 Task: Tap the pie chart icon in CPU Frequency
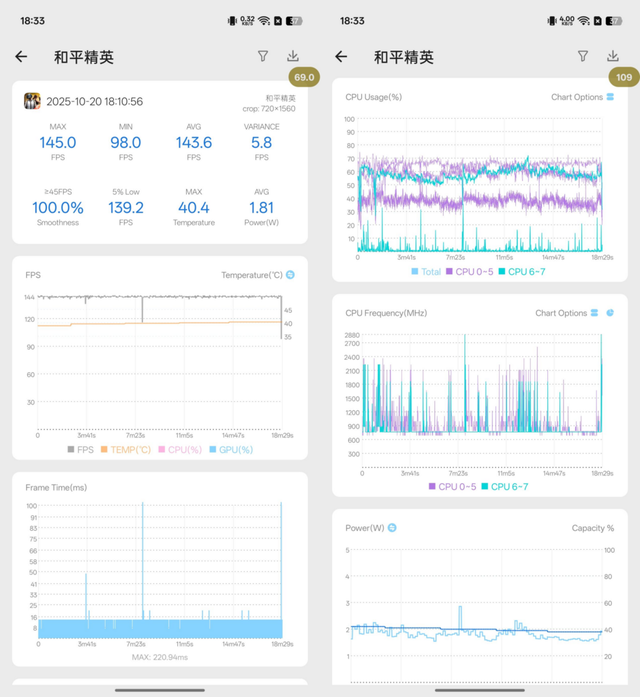point(610,313)
